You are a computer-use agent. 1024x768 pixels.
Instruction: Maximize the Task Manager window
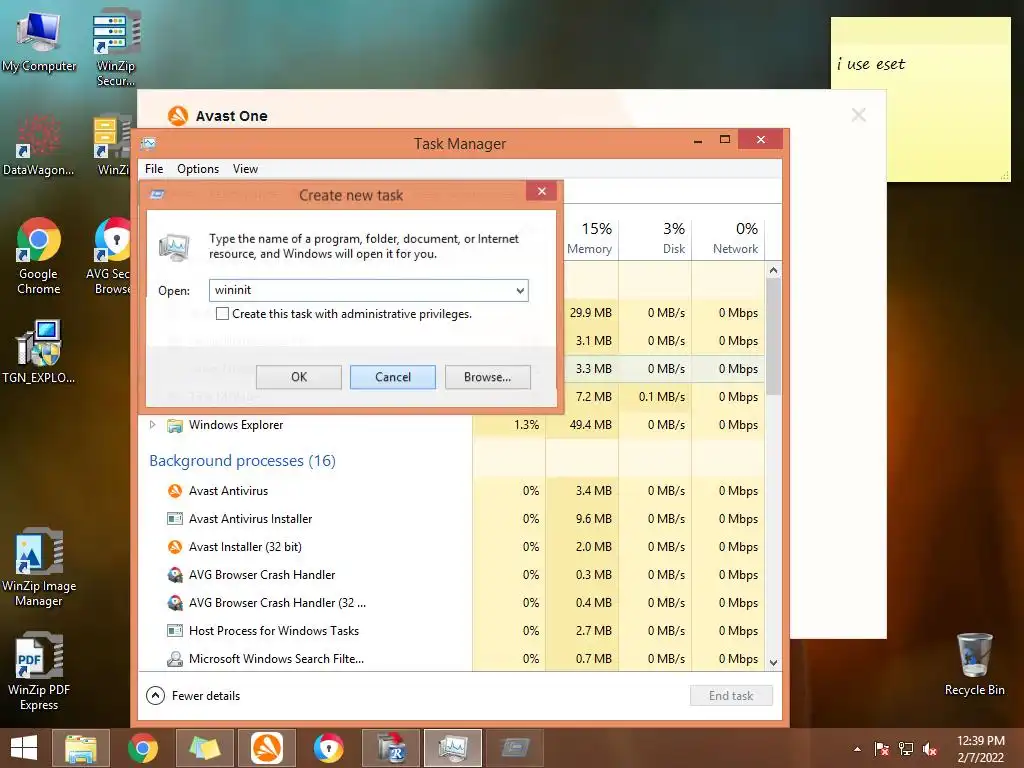point(724,140)
